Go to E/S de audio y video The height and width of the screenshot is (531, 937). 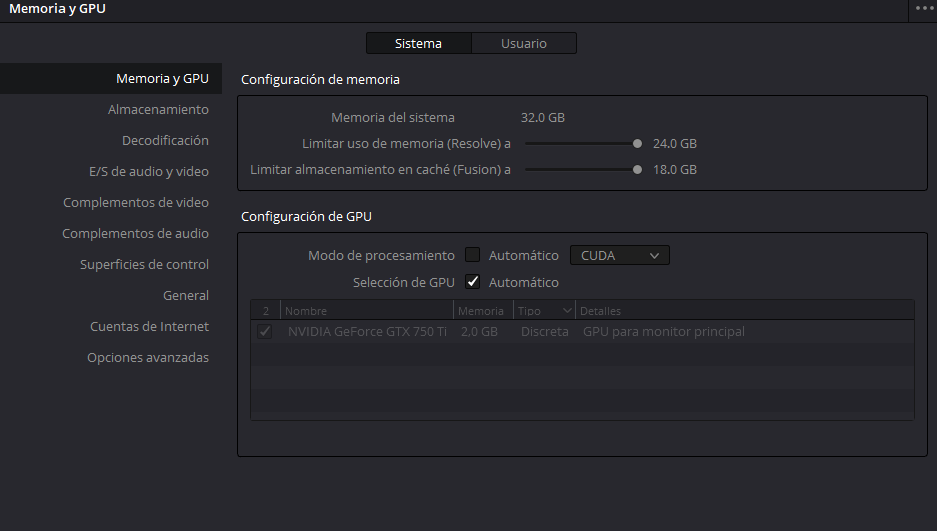pos(149,171)
